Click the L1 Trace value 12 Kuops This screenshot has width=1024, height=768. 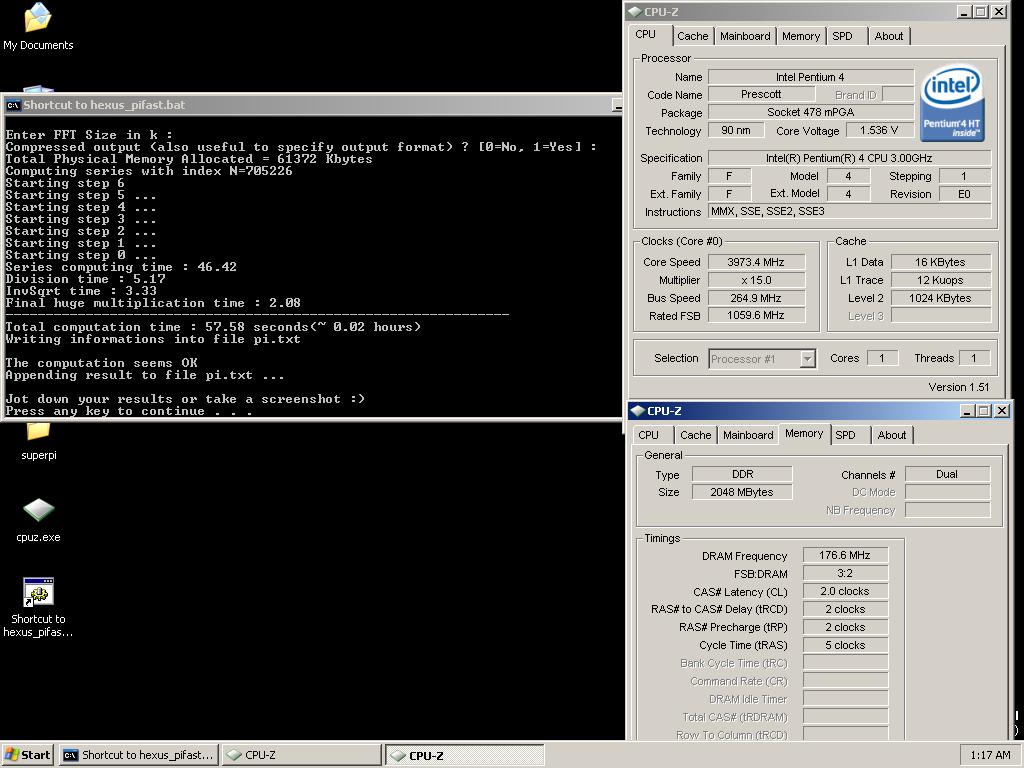[940, 280]
